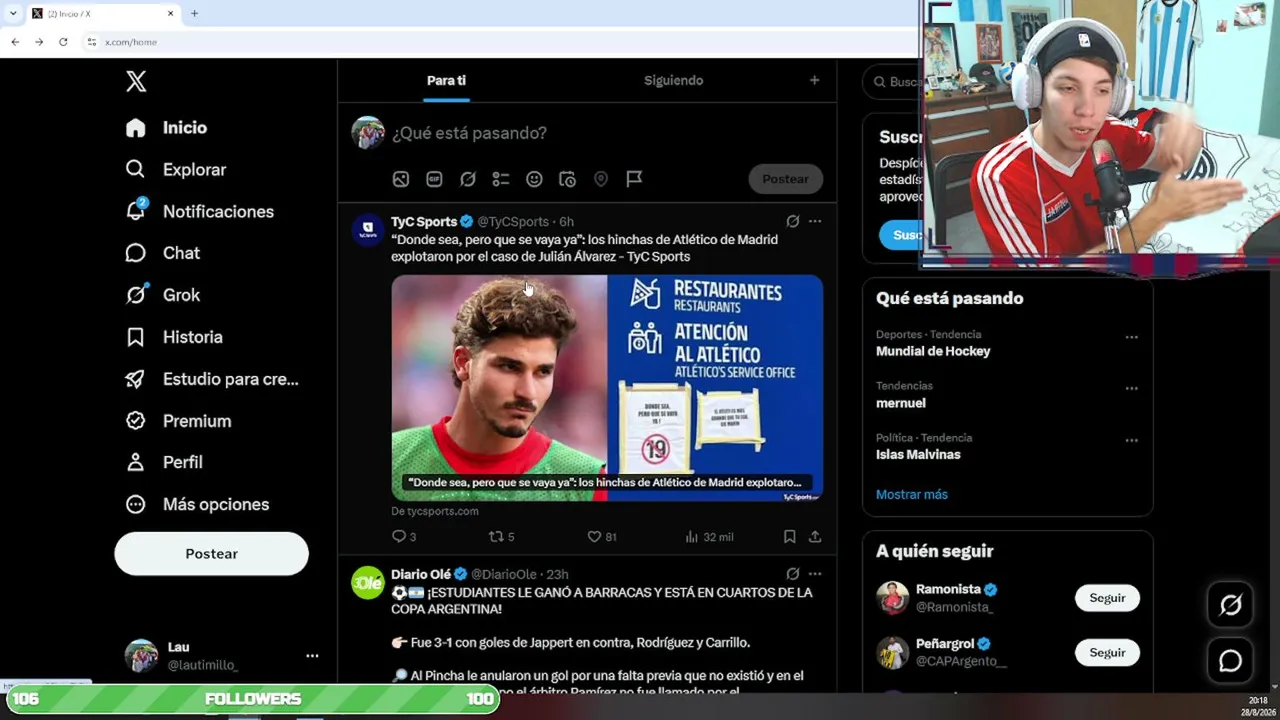Click the Postear button in the composer
The height and width of the screenshot is (720, 1280).
(x=785, y=179)
